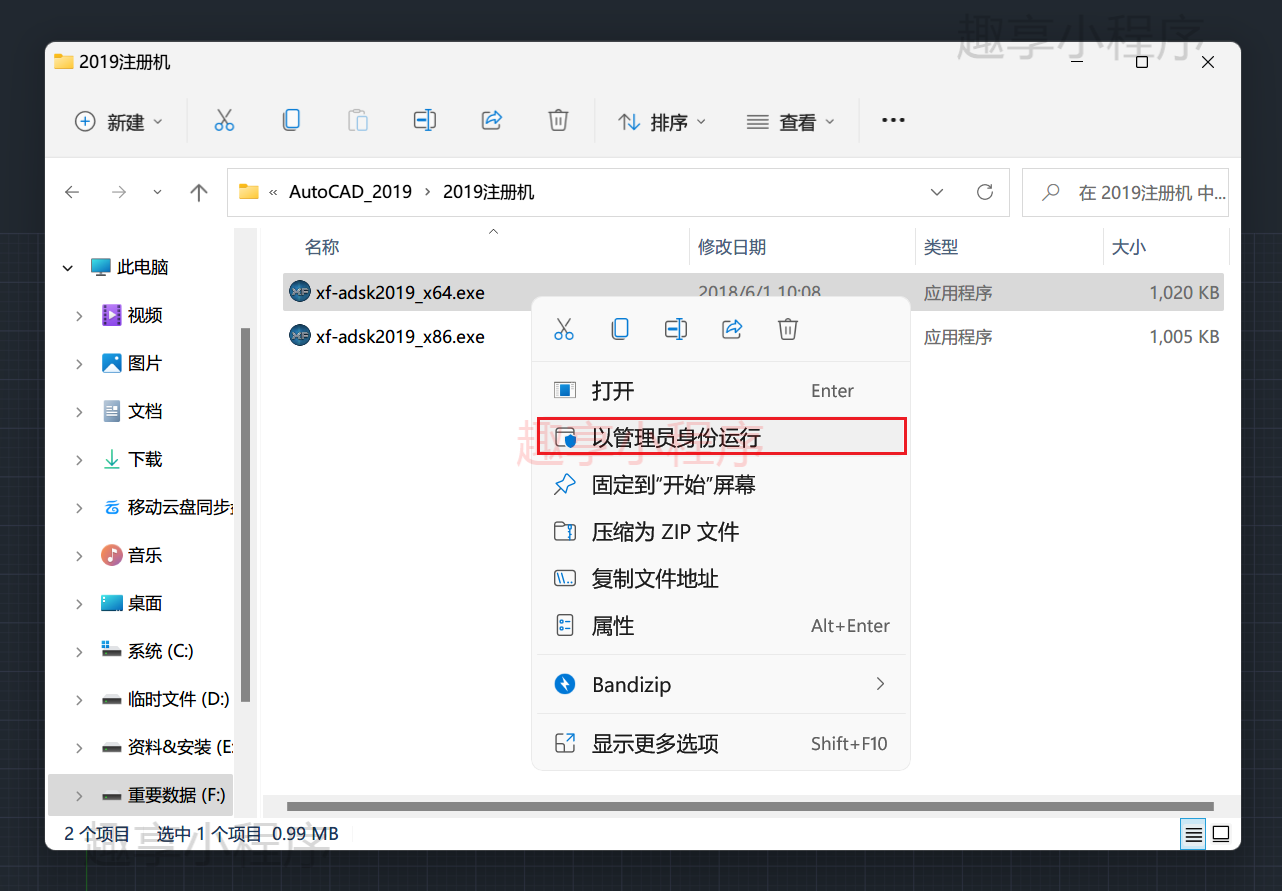Click the Share icon in the context menu
This screenshot has height=891, width=1282.
(732, 329)
